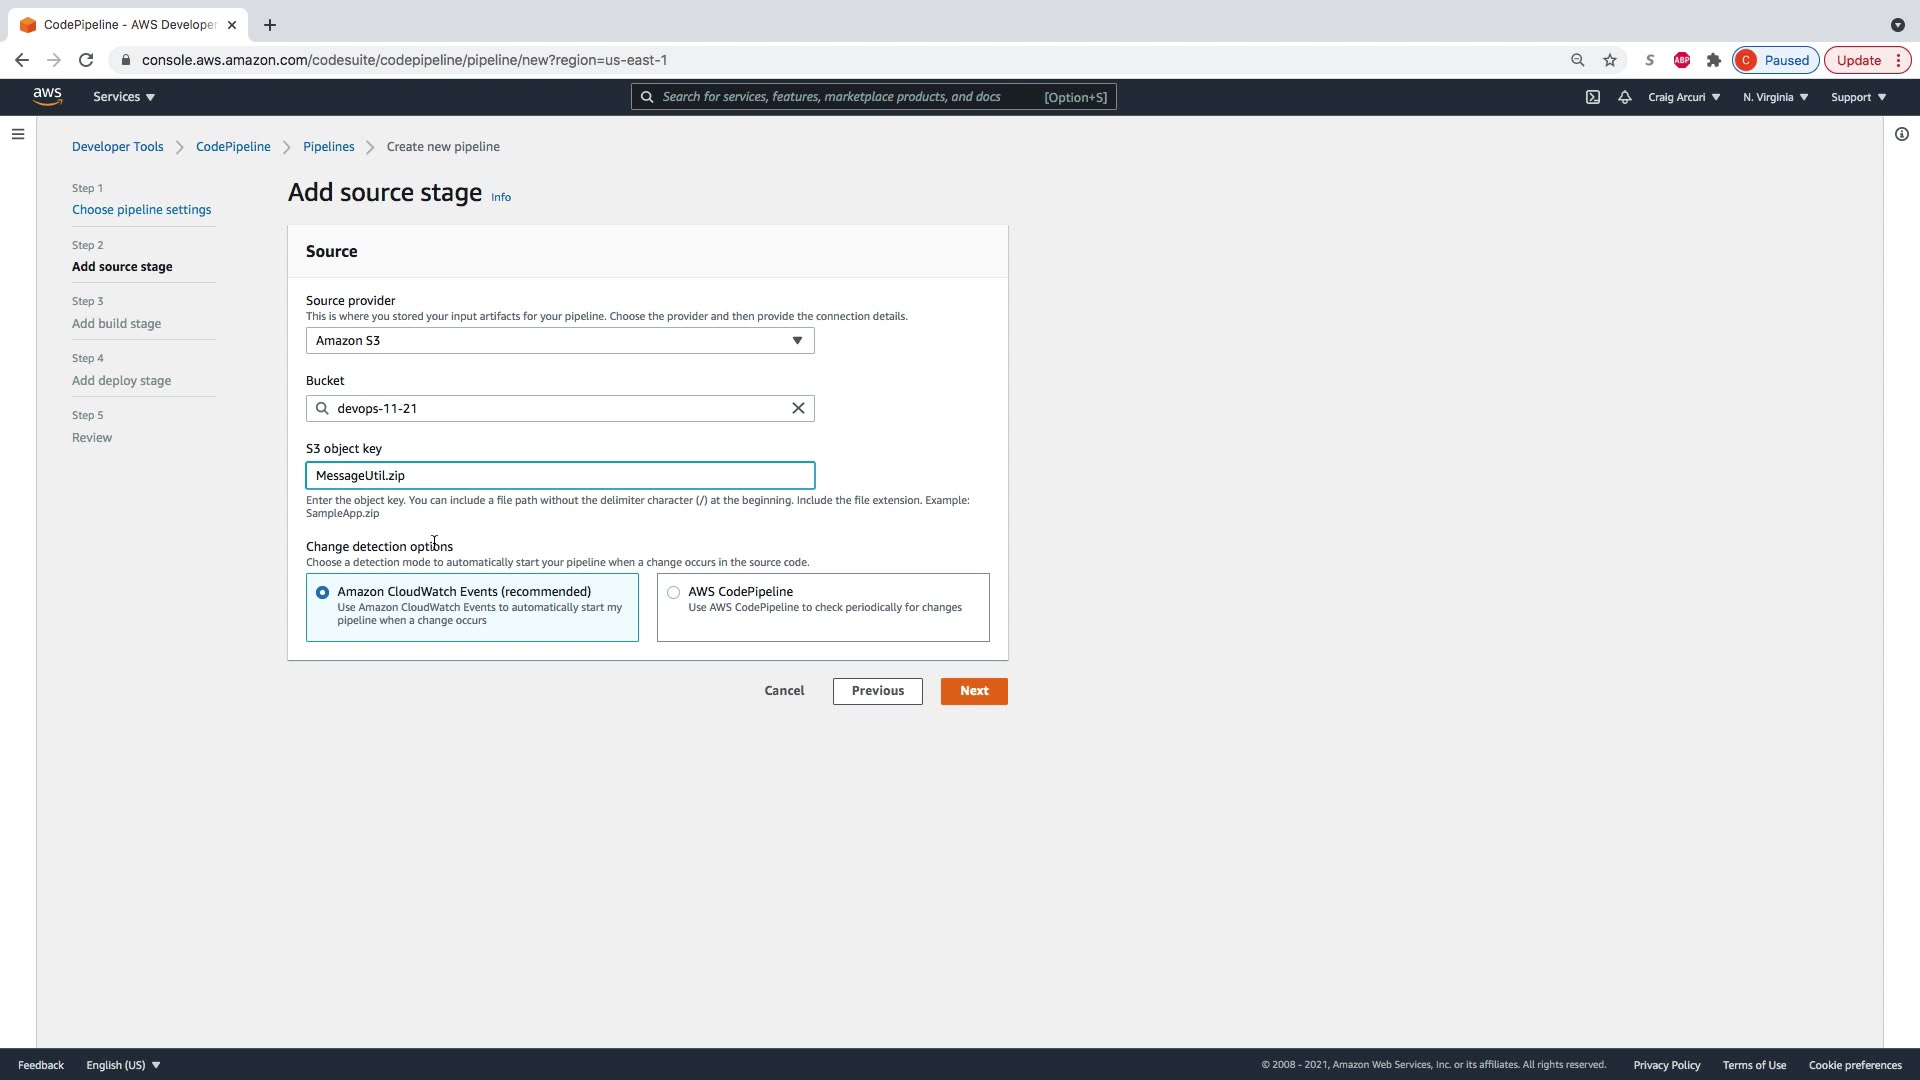
Task: Select Amazon CloudWatch Events radio option
Action: point(322,593)
